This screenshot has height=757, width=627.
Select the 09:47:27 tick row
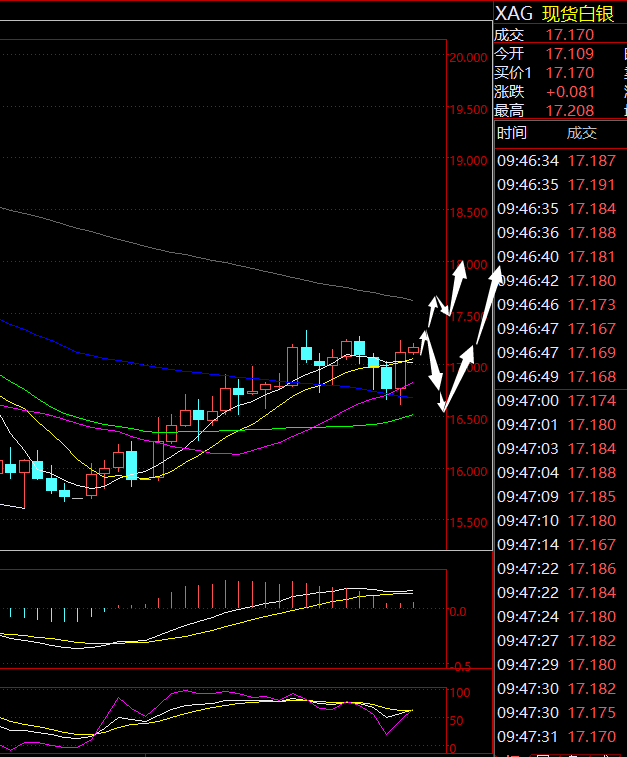pos(557,641)
